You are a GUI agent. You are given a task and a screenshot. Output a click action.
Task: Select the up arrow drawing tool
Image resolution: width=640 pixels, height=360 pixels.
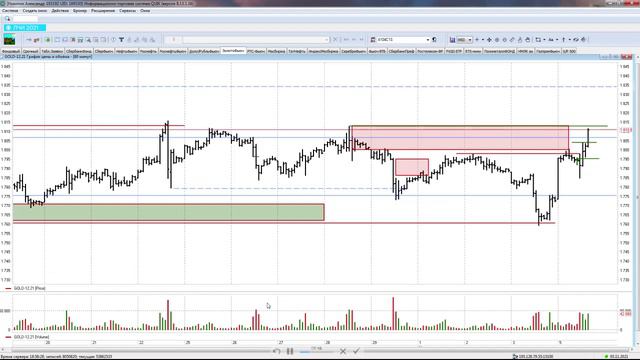[x=564, y=40]
